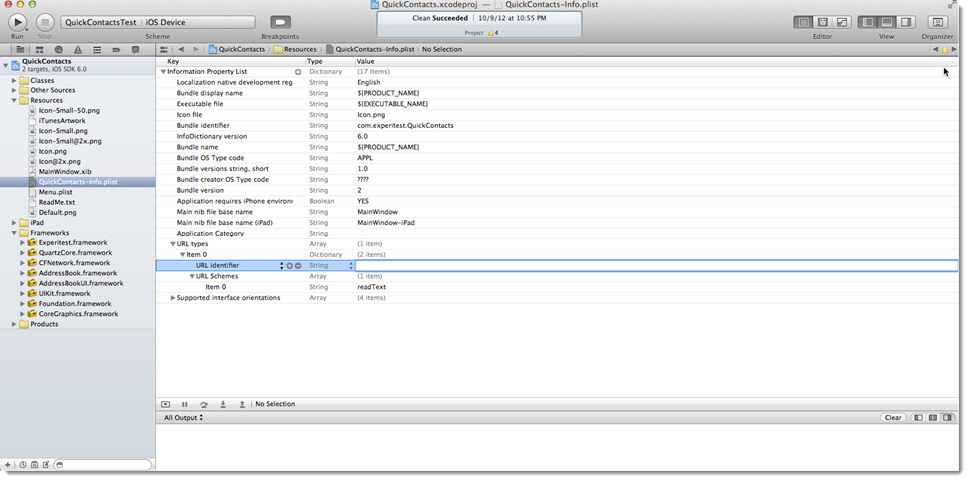Click the pause debug control icon
The height and width of the screenshot is (480, 968).
click(x=185, y=404)
